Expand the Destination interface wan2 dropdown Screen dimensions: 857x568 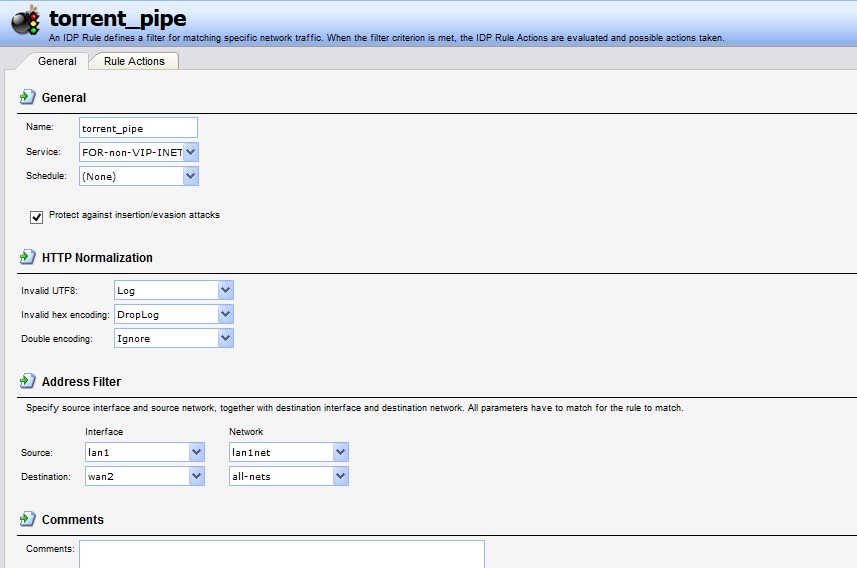pyautogui.click(x=196, y=476)
